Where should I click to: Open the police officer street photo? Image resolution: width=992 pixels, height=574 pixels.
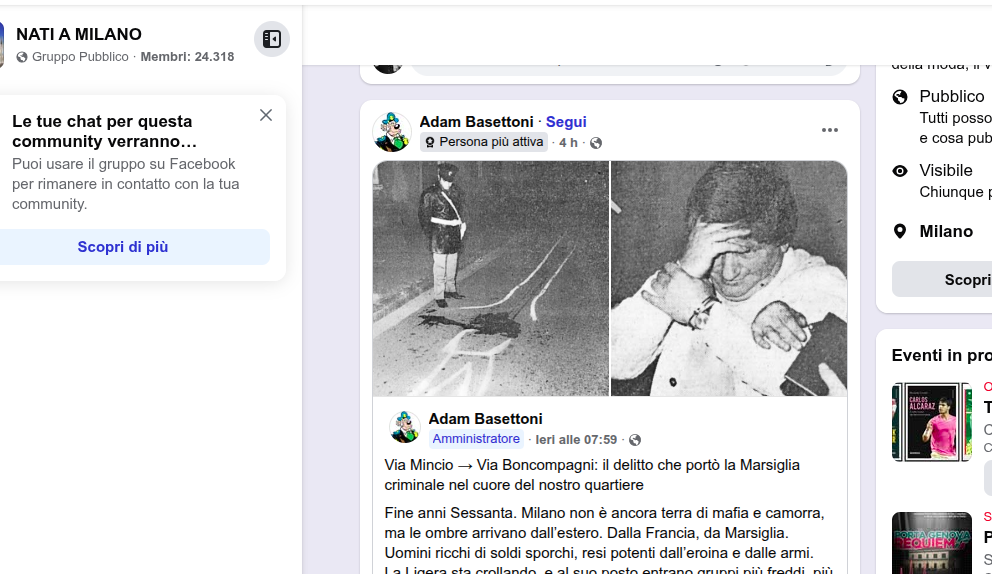[491, 278]
